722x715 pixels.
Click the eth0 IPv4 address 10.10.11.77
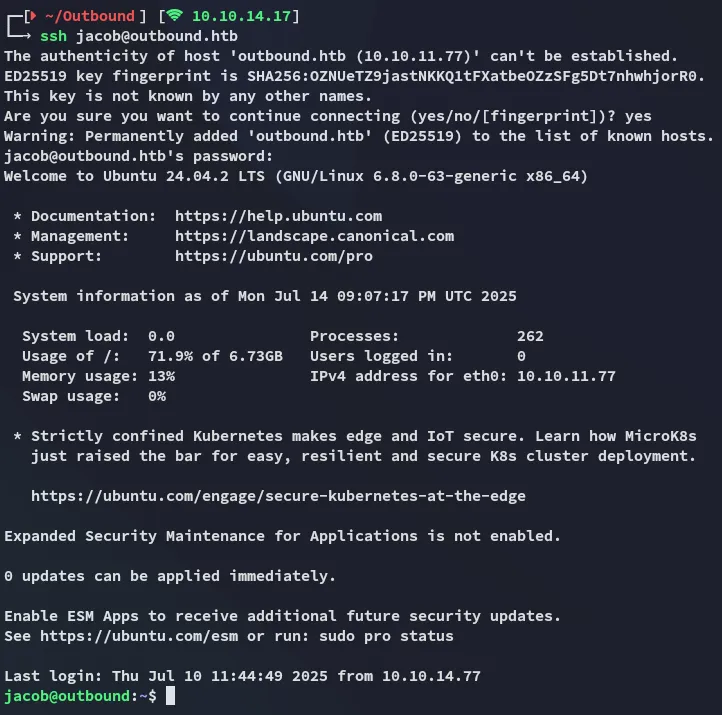(x=561, y=376)
